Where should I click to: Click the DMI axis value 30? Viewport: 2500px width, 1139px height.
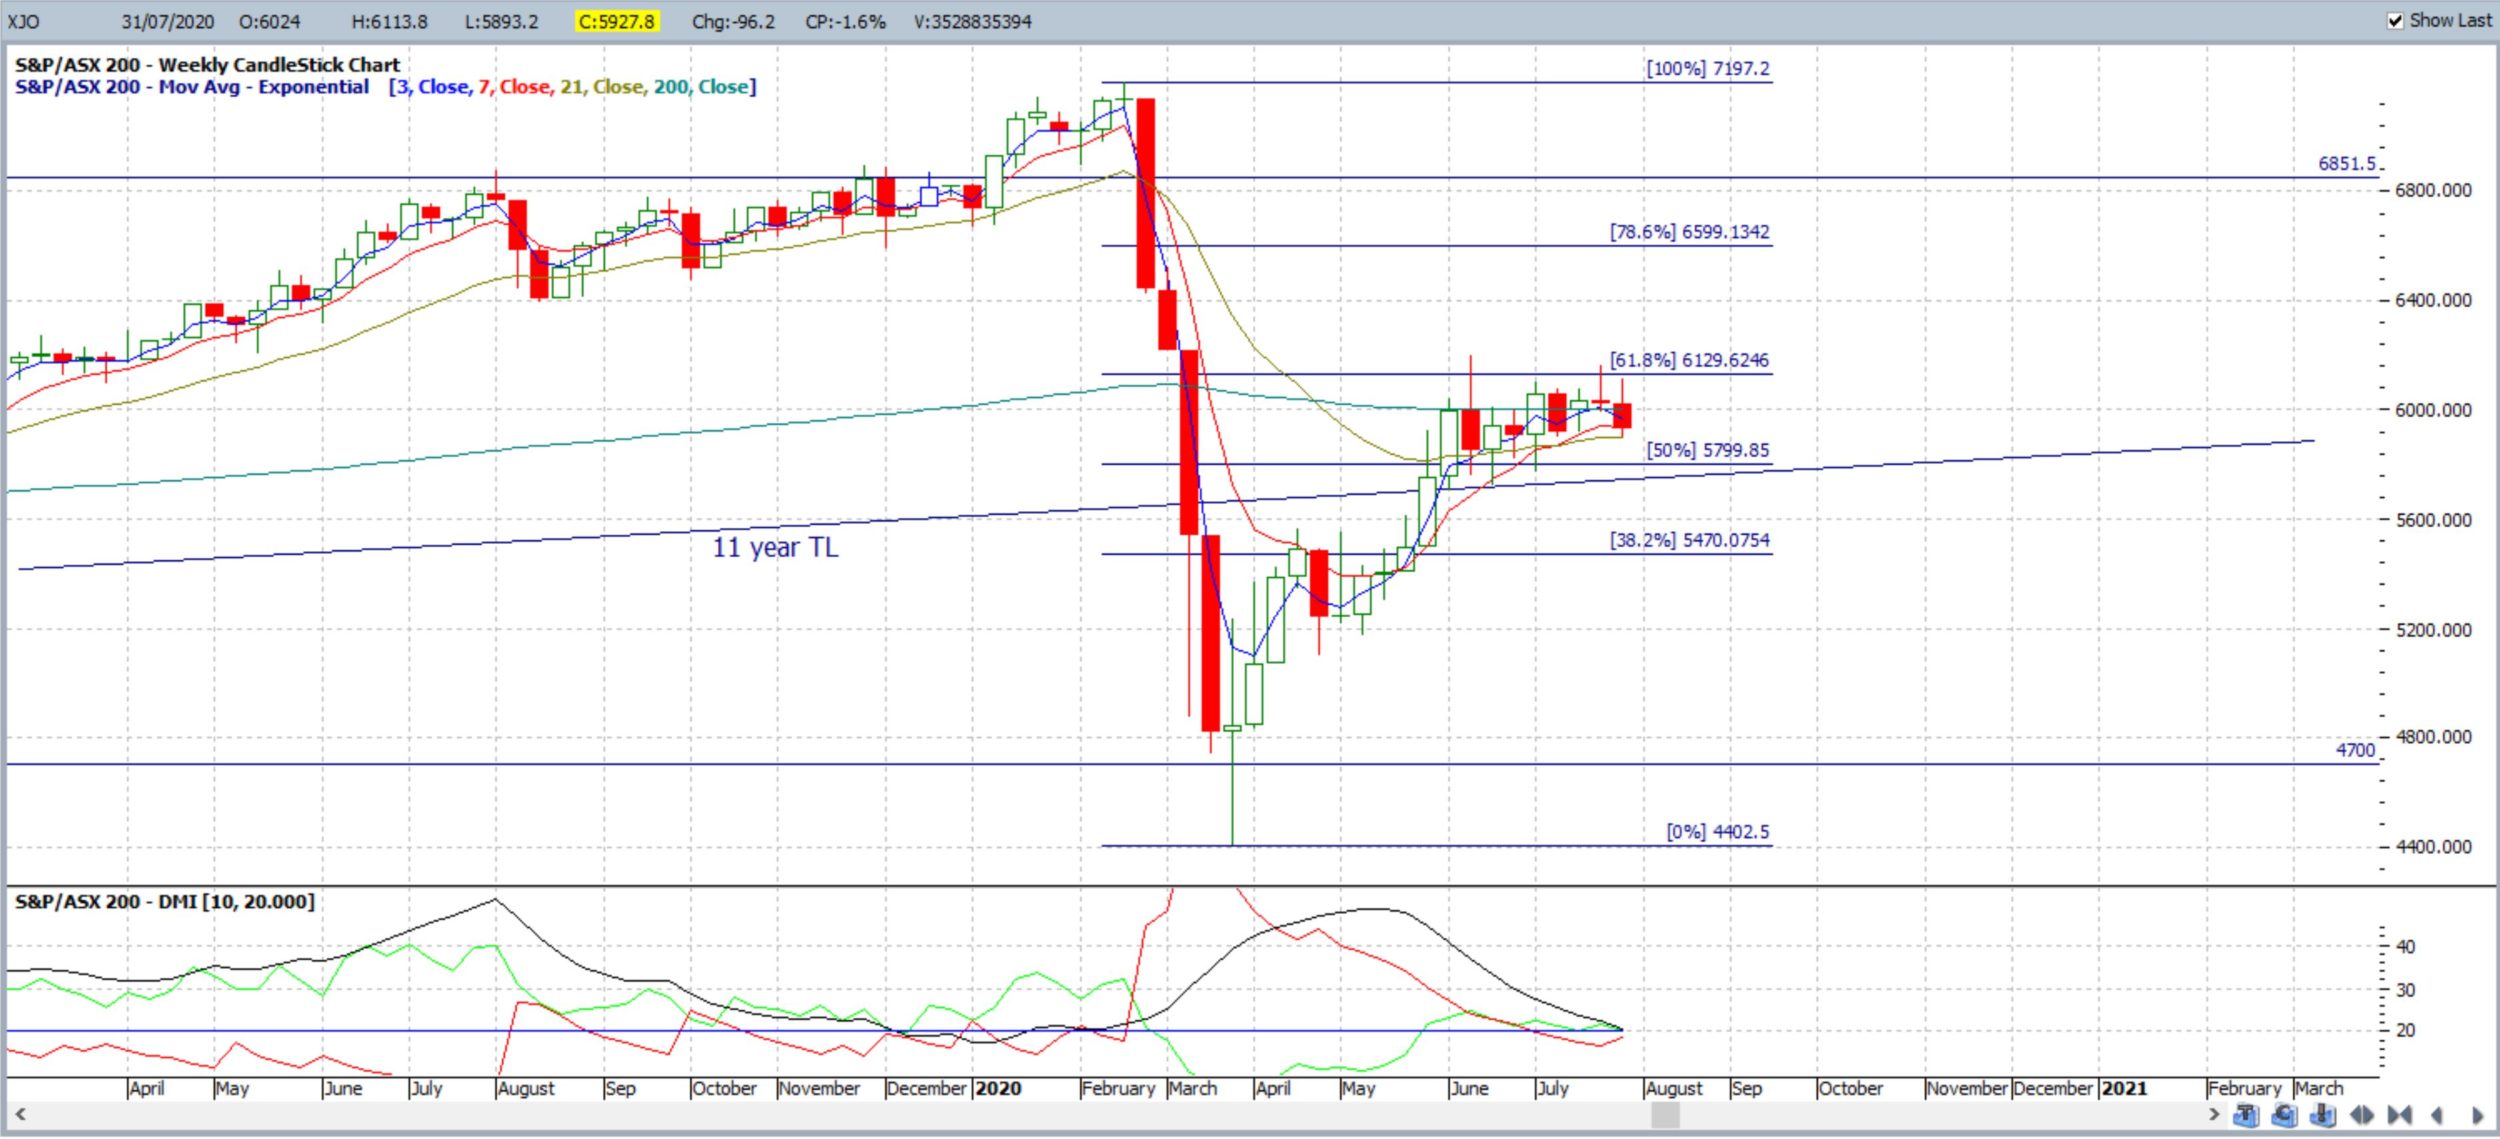click(2405, 990)
